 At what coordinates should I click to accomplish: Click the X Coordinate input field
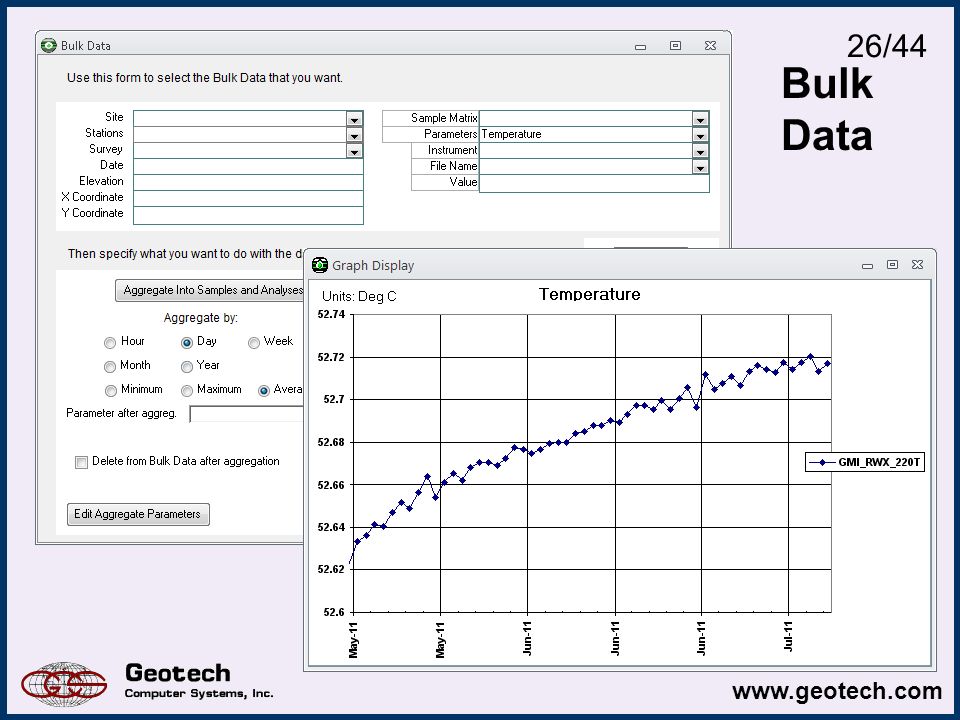point(248,198)
